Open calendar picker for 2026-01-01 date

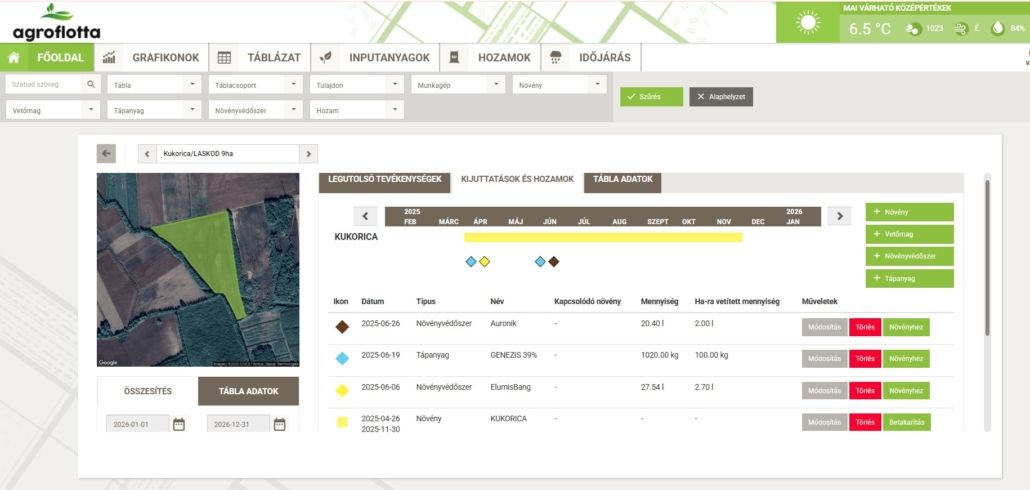[x=179, y=424]
